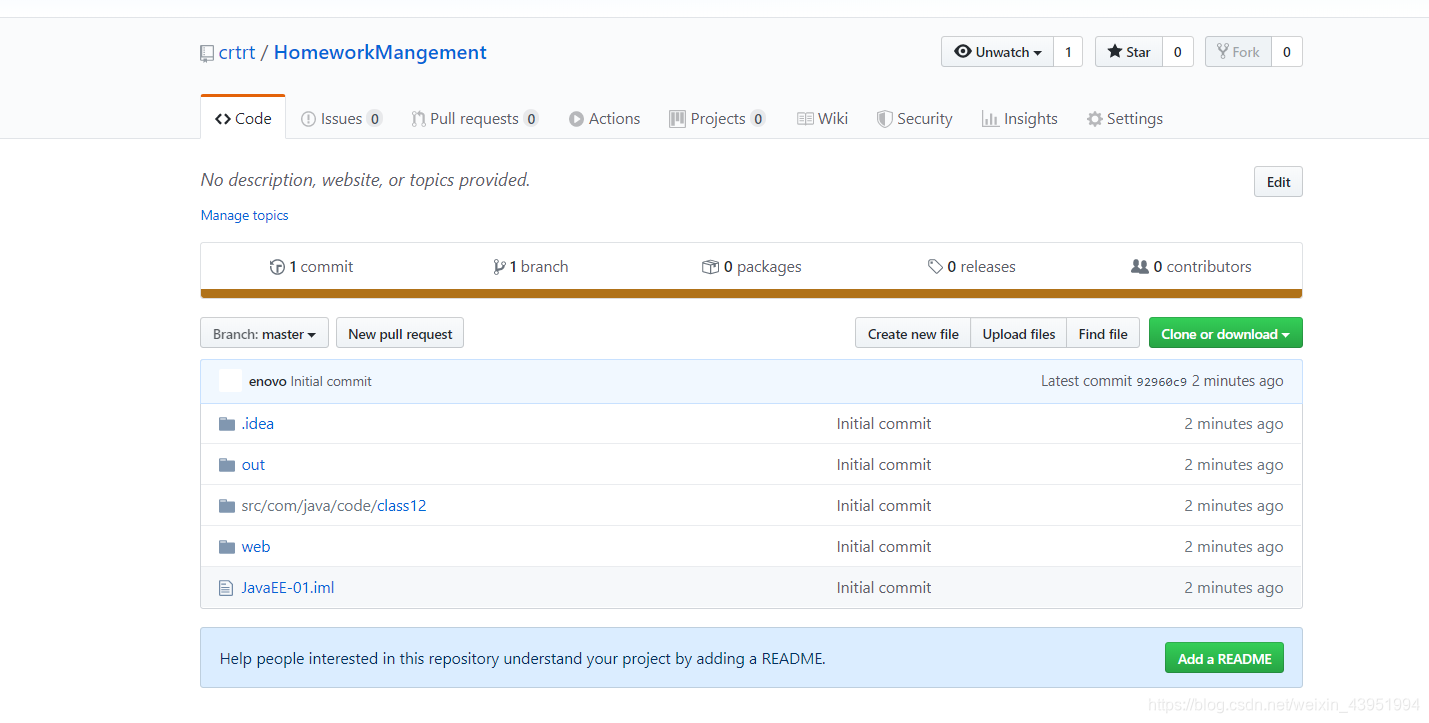View the 0 contributors link

coord(1191,267)
